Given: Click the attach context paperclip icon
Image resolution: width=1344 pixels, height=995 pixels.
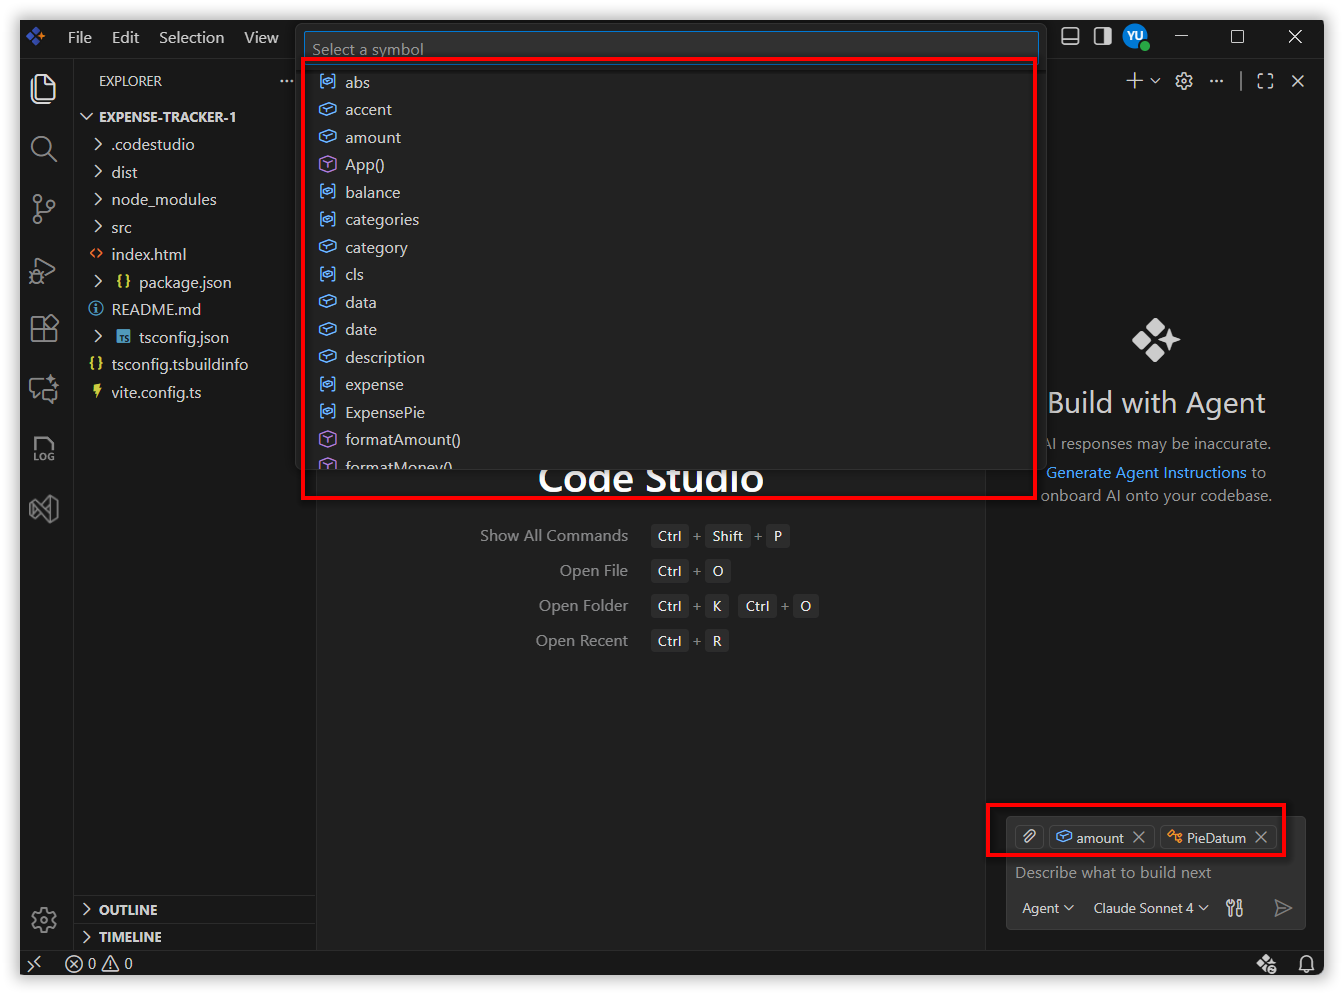Looking at the screenshot, I should coord(1029,837).
